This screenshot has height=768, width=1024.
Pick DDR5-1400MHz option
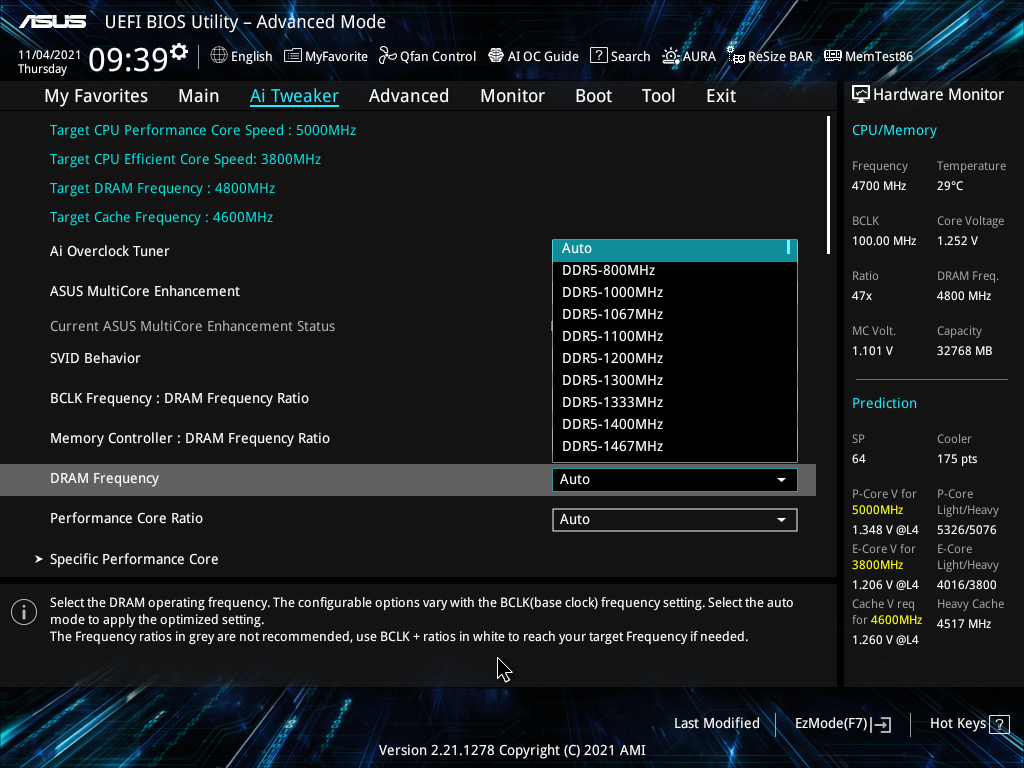click(675, 424)
